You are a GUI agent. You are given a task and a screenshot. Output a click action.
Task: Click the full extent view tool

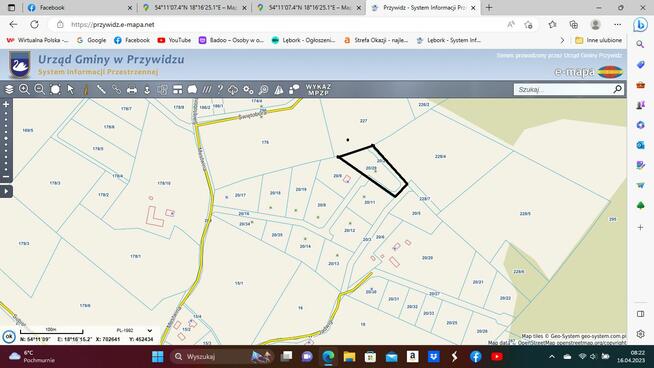coord(55,89)
